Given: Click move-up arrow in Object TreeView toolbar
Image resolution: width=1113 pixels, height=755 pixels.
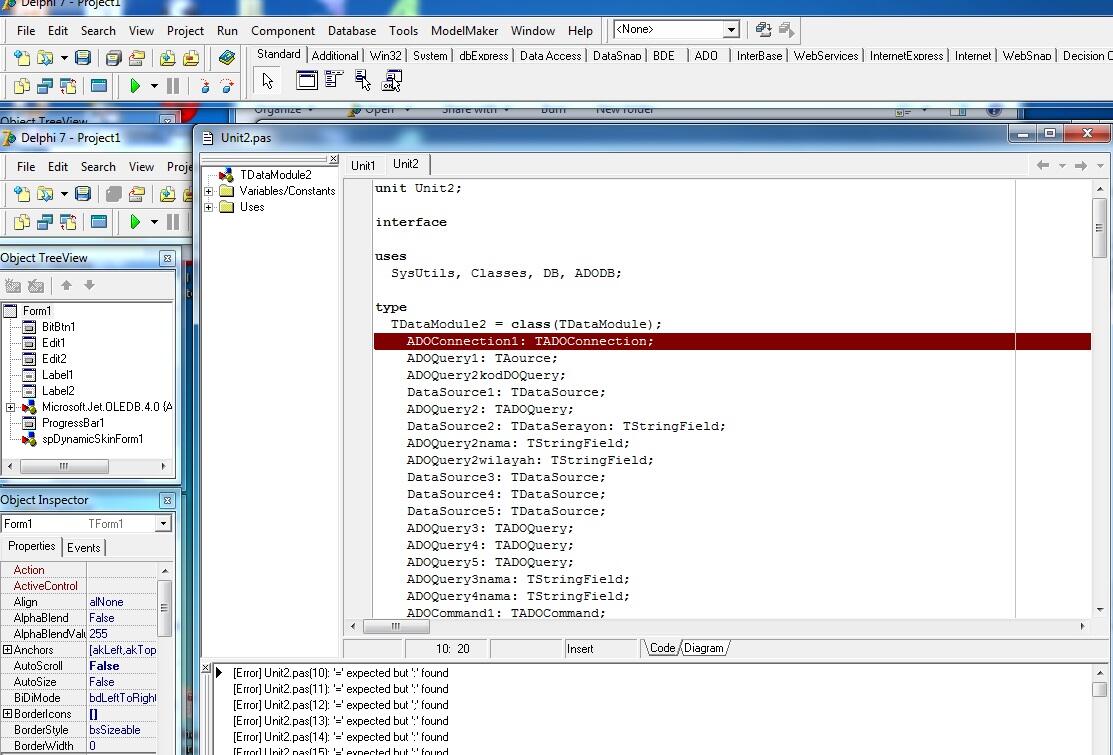Looking at the screenshot, I should pyautogui.click(x=66, y=285).
